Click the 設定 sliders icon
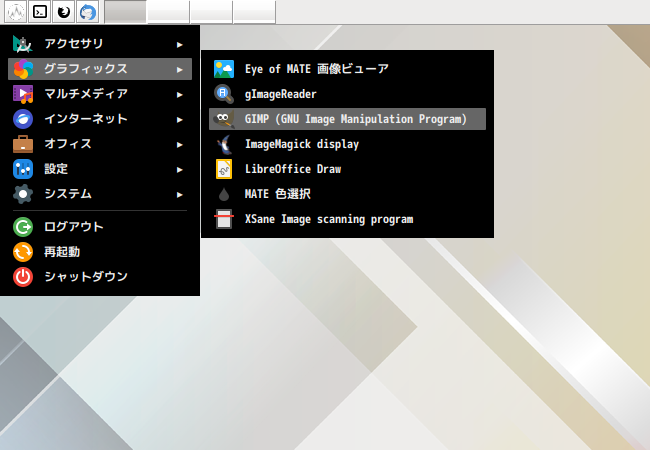The width and height of the screenshot is (650, 450). click(x=23, y=169)
